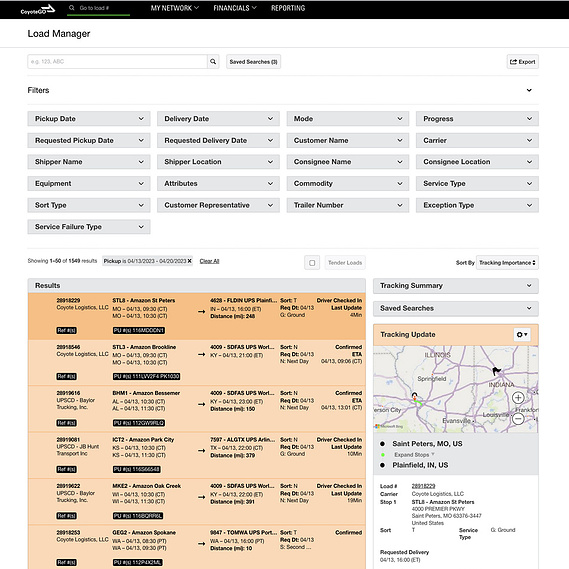Viewport: 569px width, 569px height.
Task: Open the Mode filter dropdown
Action: pos(348,119)
